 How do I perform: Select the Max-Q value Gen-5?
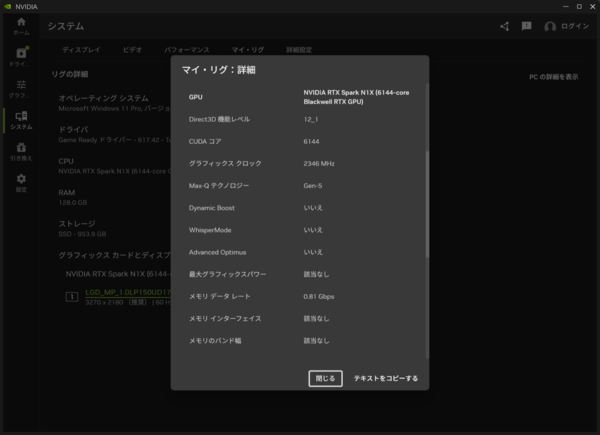[x=313, y=186]
